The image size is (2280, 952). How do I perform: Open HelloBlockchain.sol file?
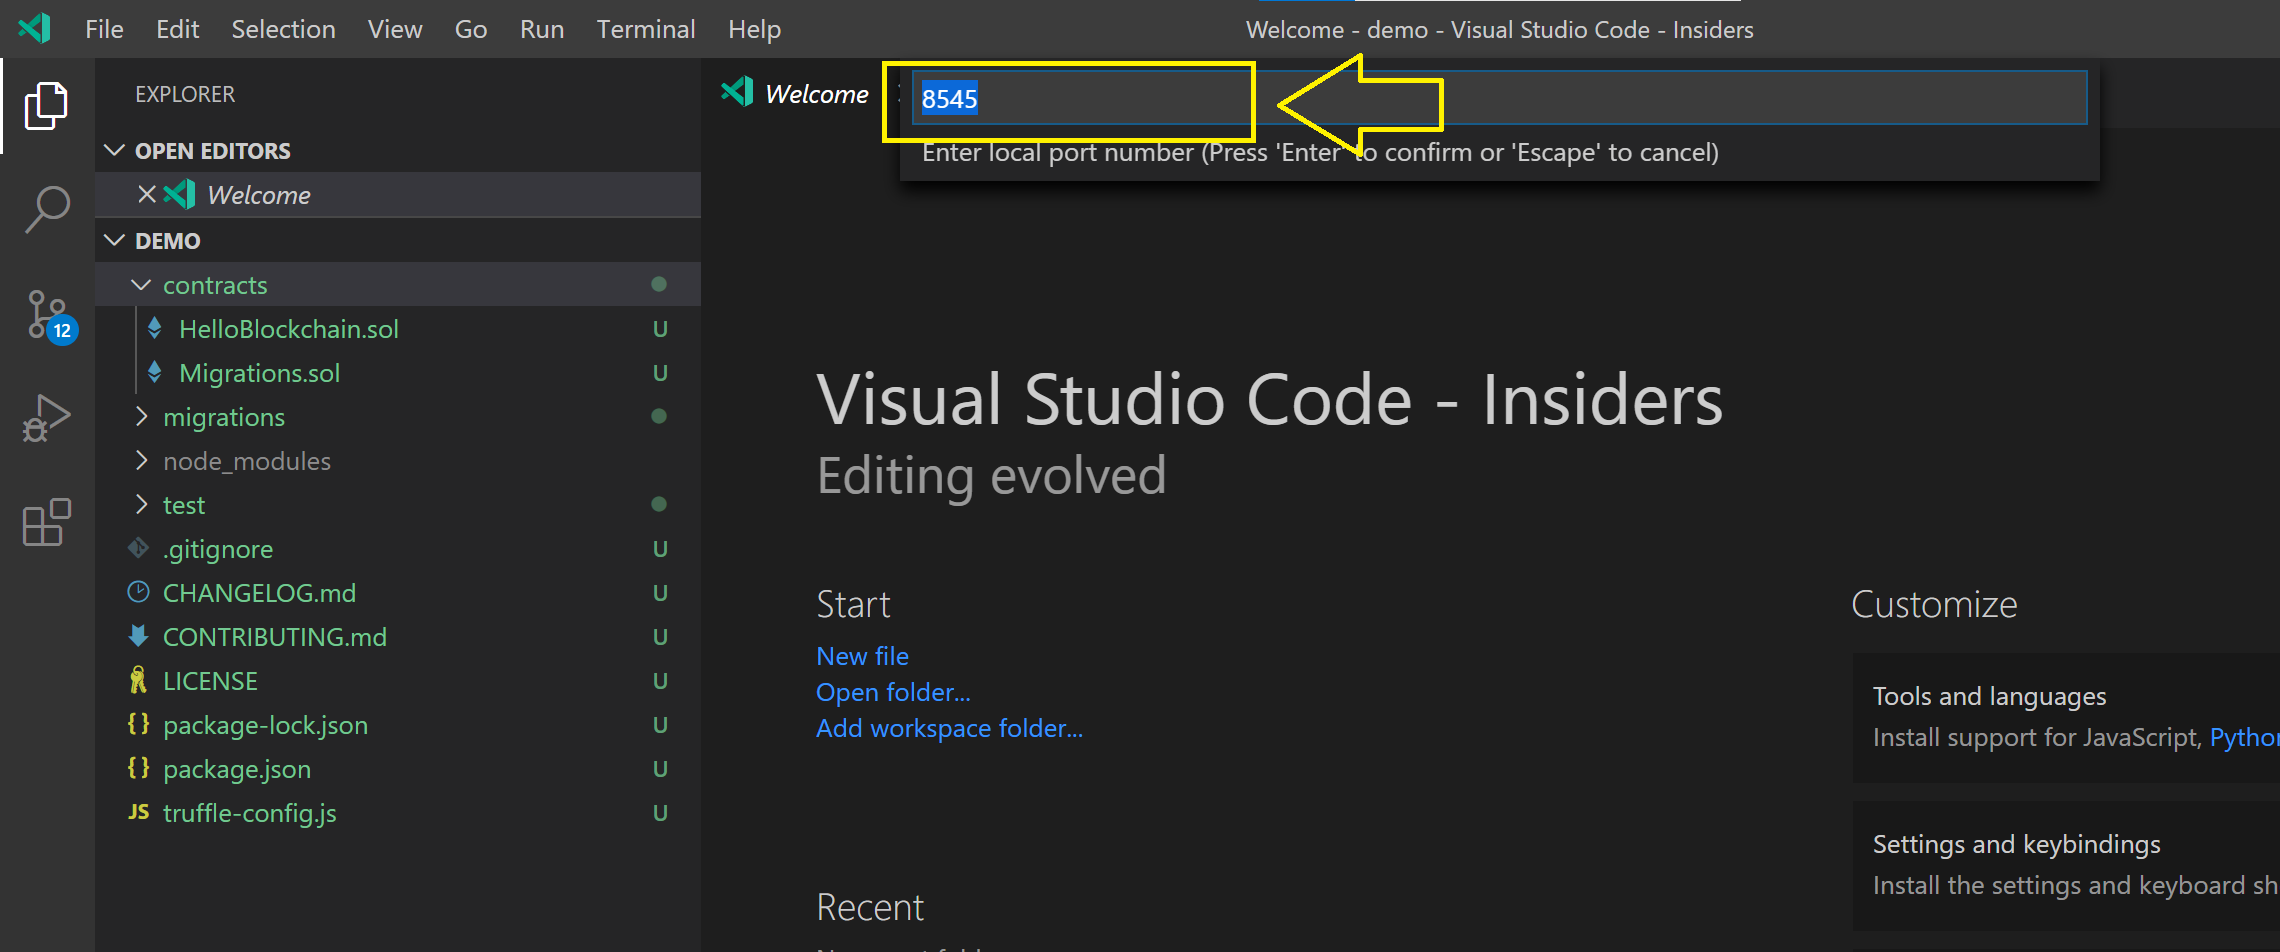click(288, 329)
